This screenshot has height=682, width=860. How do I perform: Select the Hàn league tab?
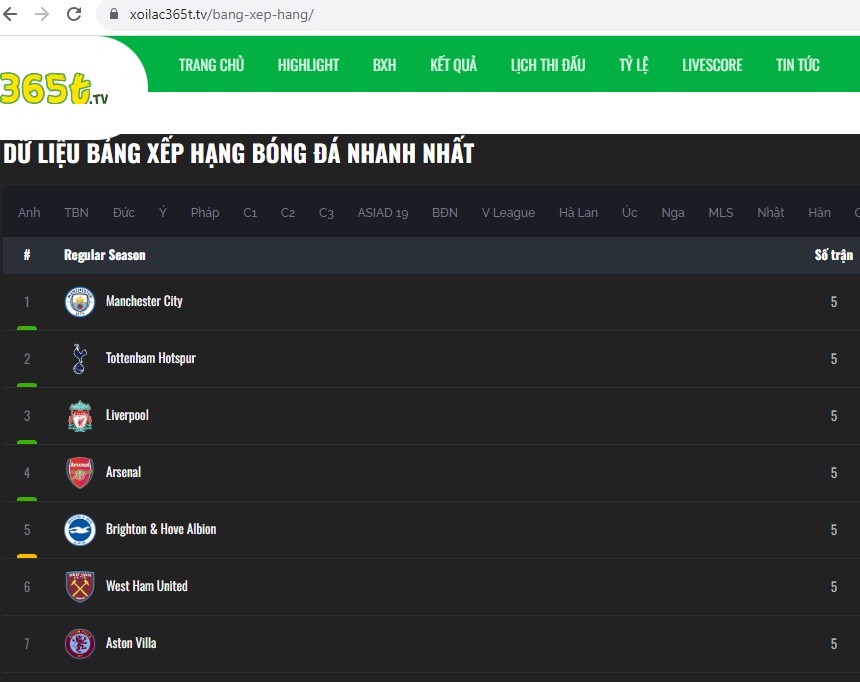coord(819,212)
